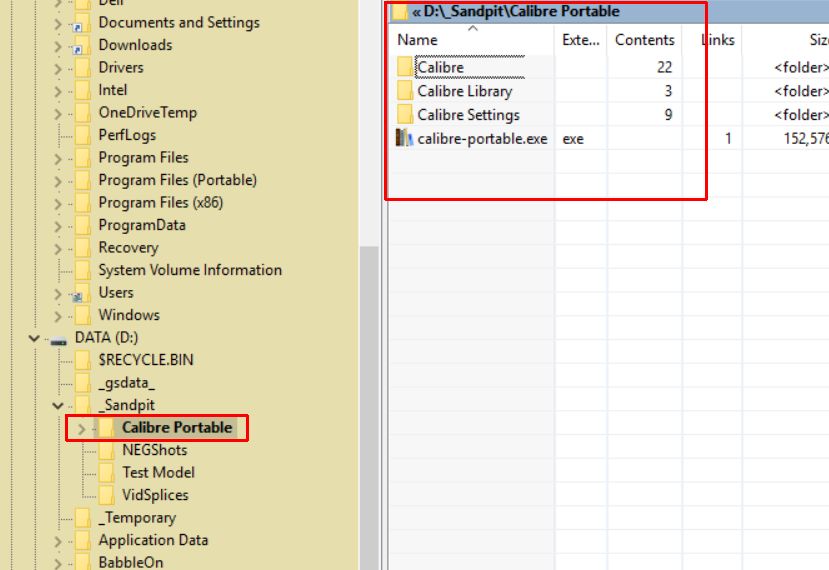The image size is (829, 570).
Task: Expand the Downloads folder chevron
Action: click(x=58, y=47)
